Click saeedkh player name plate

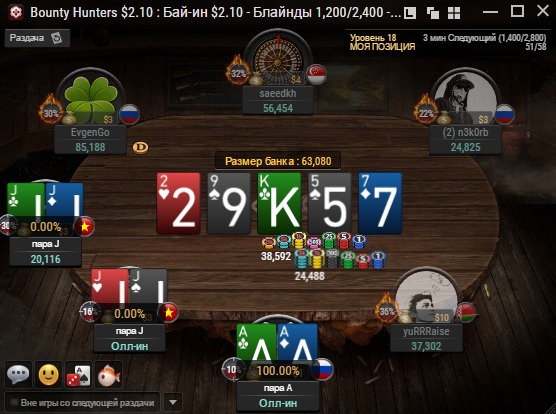pyautogui.click(x=278, y=100)
